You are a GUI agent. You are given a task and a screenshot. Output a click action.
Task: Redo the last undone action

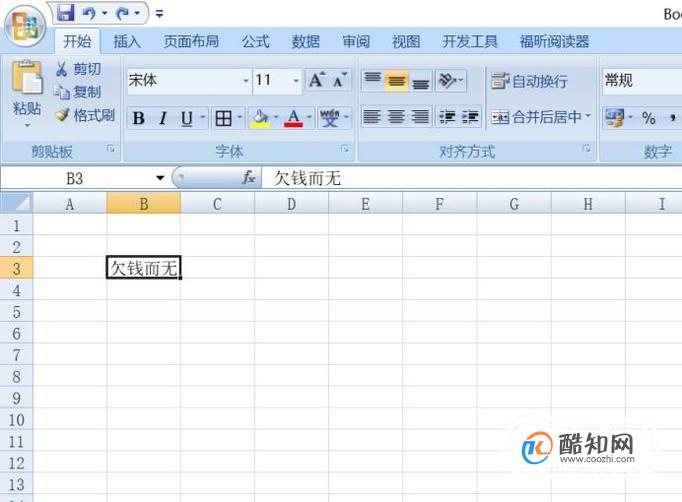[122, 13]
